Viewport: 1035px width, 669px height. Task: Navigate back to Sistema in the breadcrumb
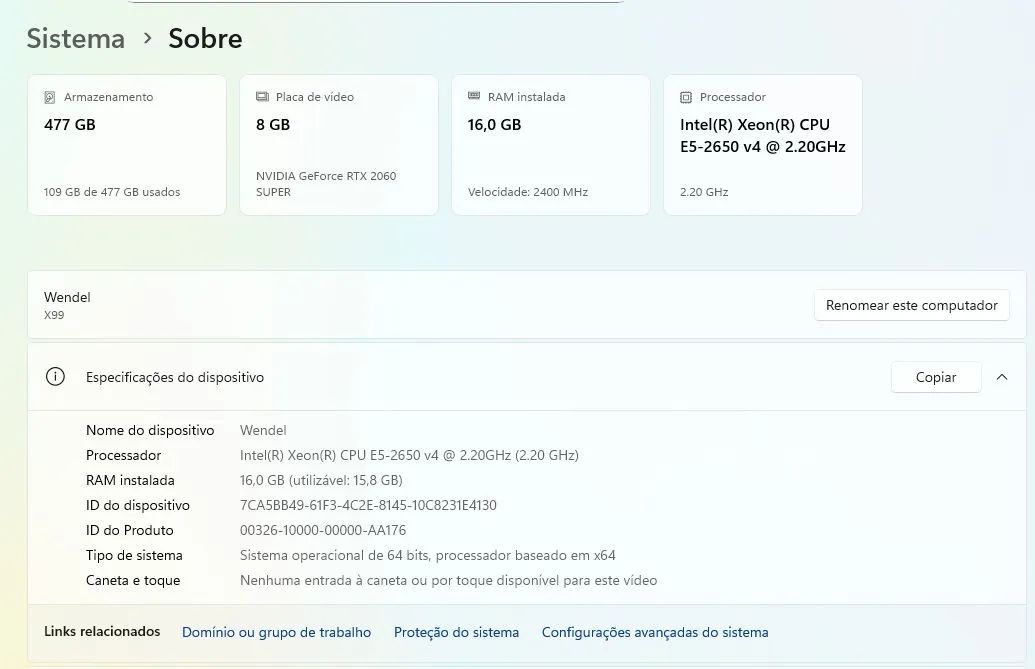click(75, 38)
